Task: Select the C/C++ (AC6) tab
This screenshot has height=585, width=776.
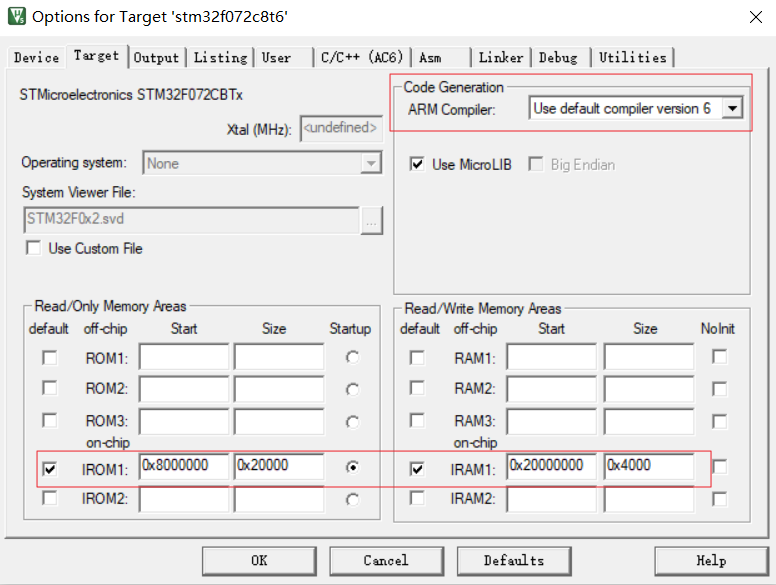Action: (362, 57)
